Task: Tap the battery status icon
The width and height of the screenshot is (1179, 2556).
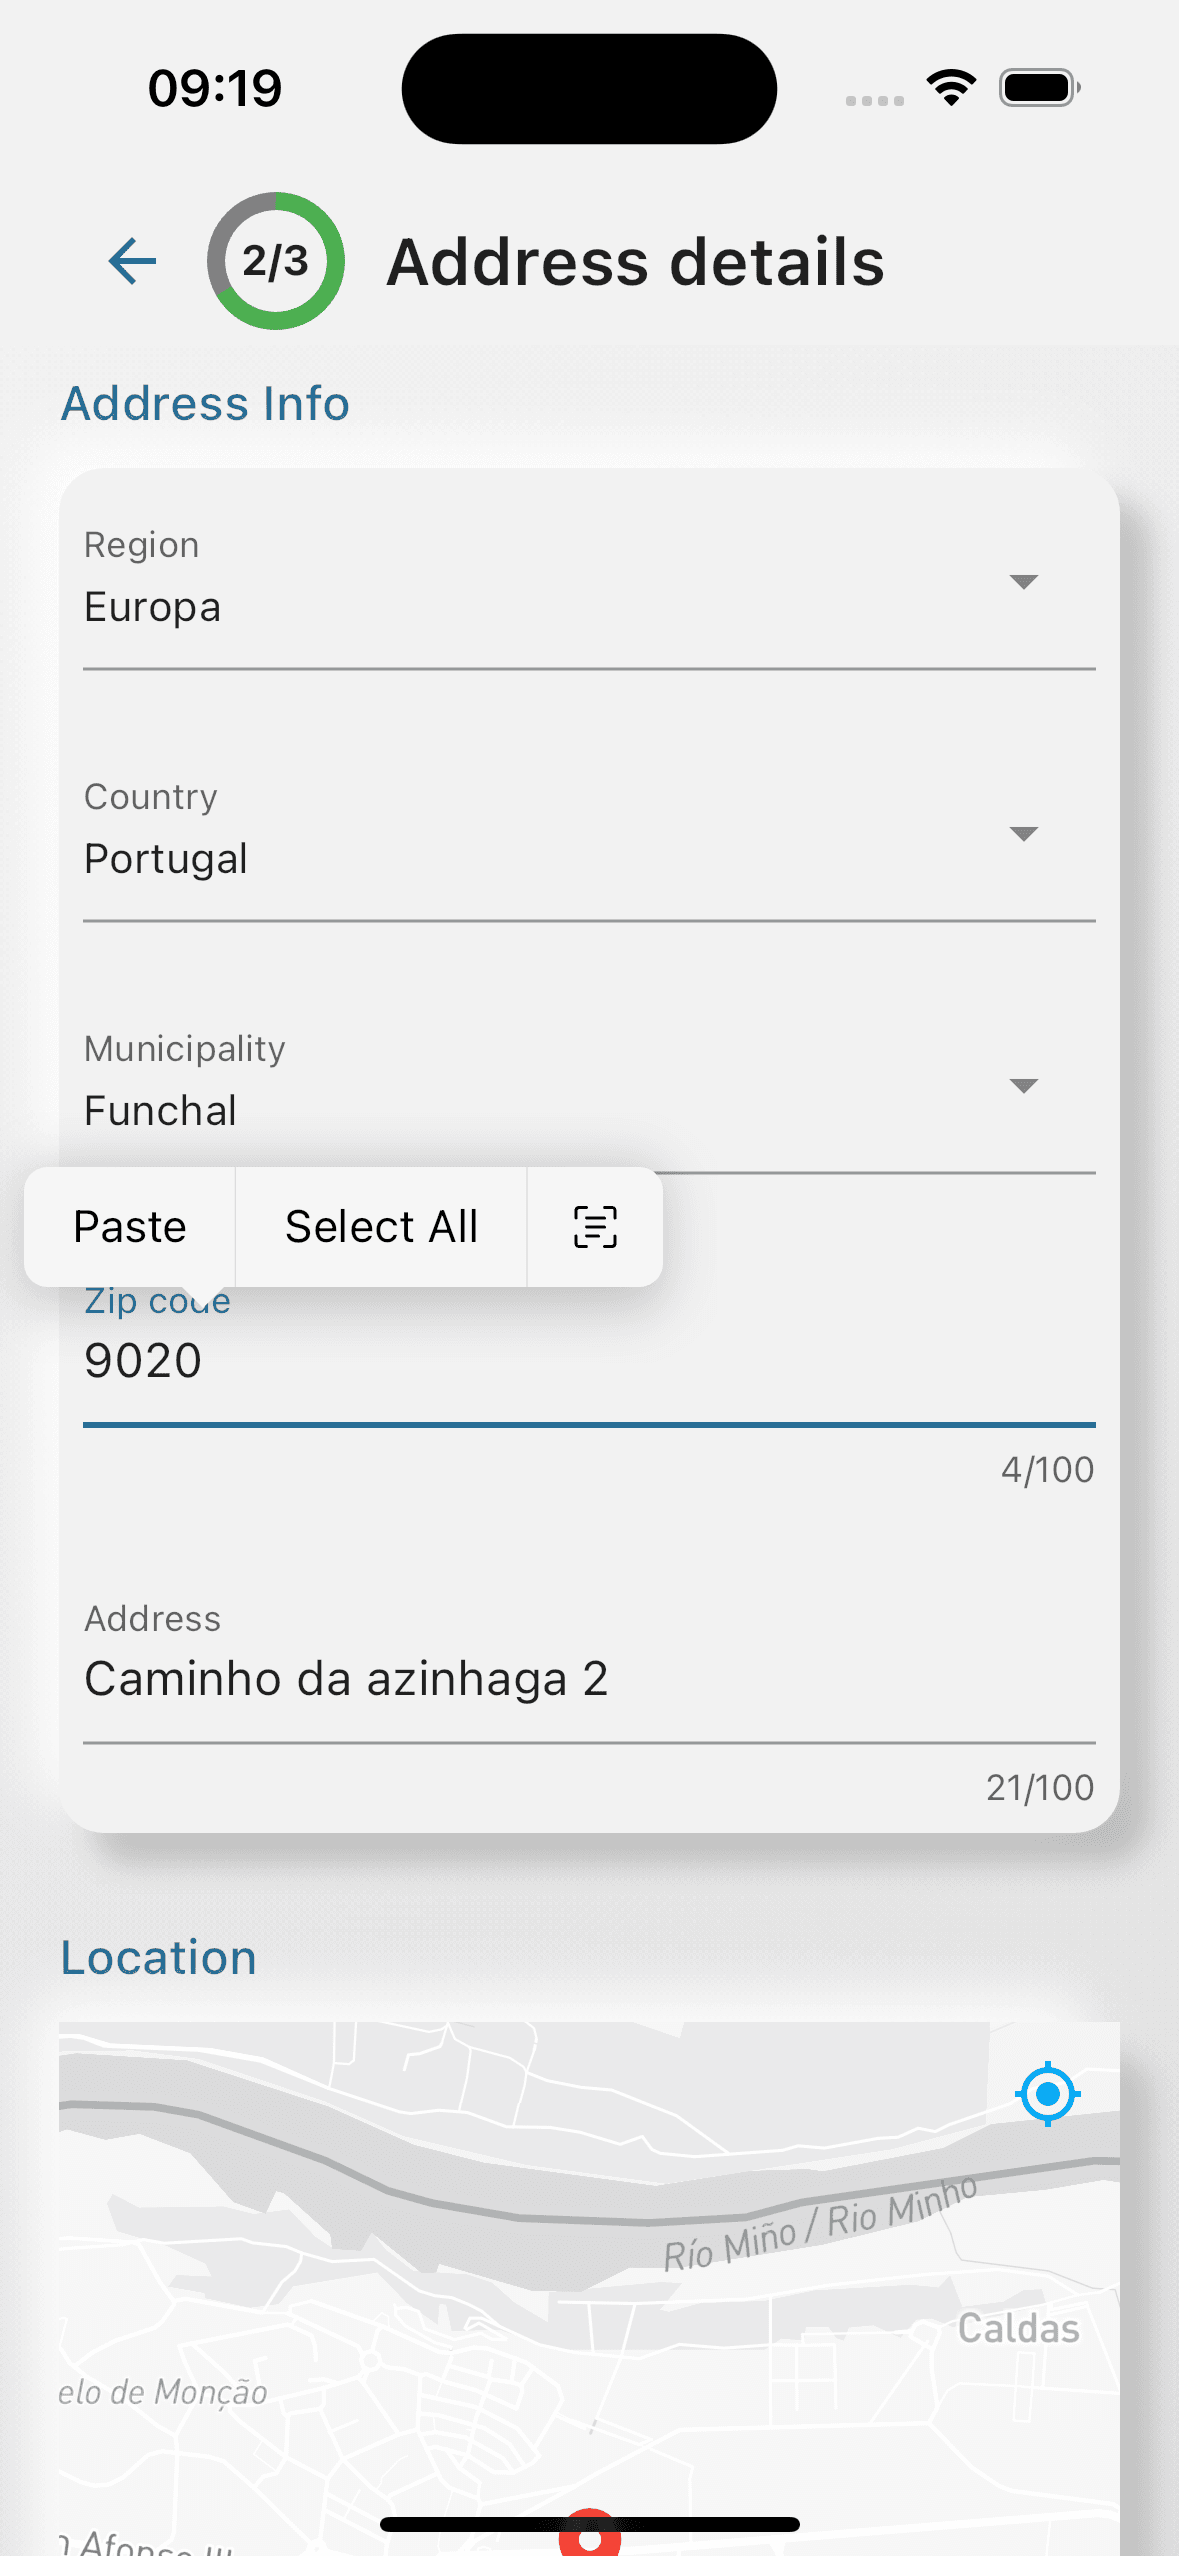Action: click(x=1039, y=88)
